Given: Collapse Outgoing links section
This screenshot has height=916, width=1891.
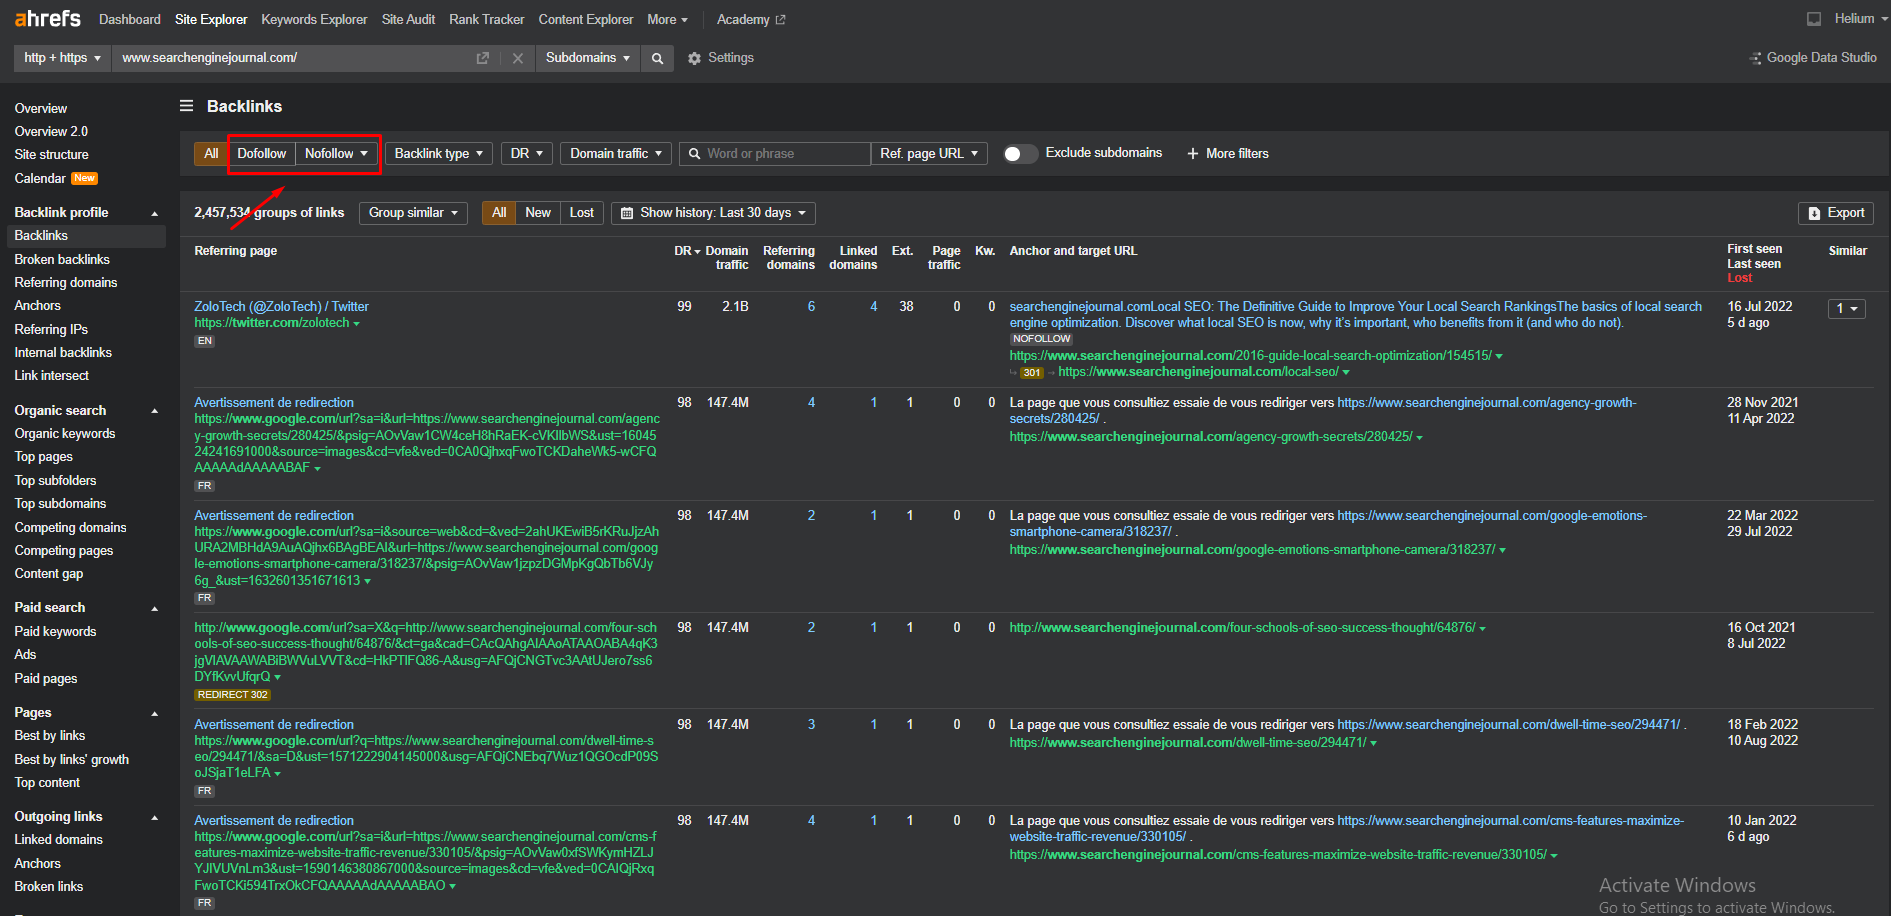Looking at the screenshot, I should coord(154,817).
